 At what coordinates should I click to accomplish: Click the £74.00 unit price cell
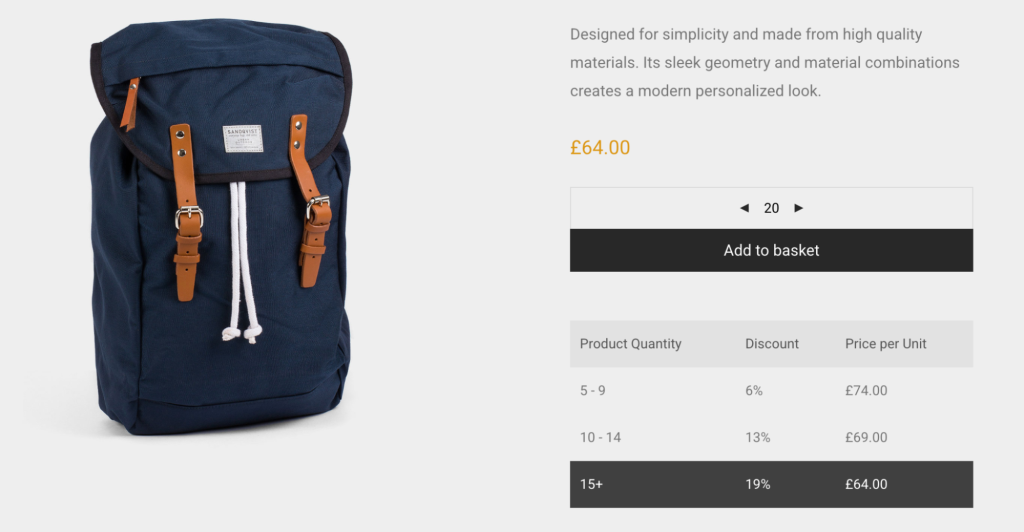pyautogui.click(x=866, y=391)
